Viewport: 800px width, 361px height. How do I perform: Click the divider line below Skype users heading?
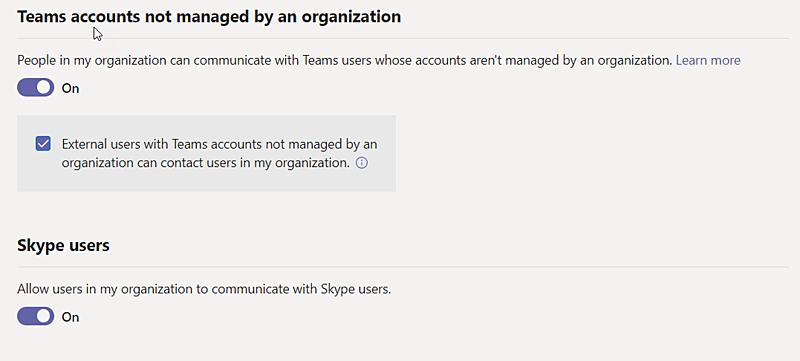[403, 267]
